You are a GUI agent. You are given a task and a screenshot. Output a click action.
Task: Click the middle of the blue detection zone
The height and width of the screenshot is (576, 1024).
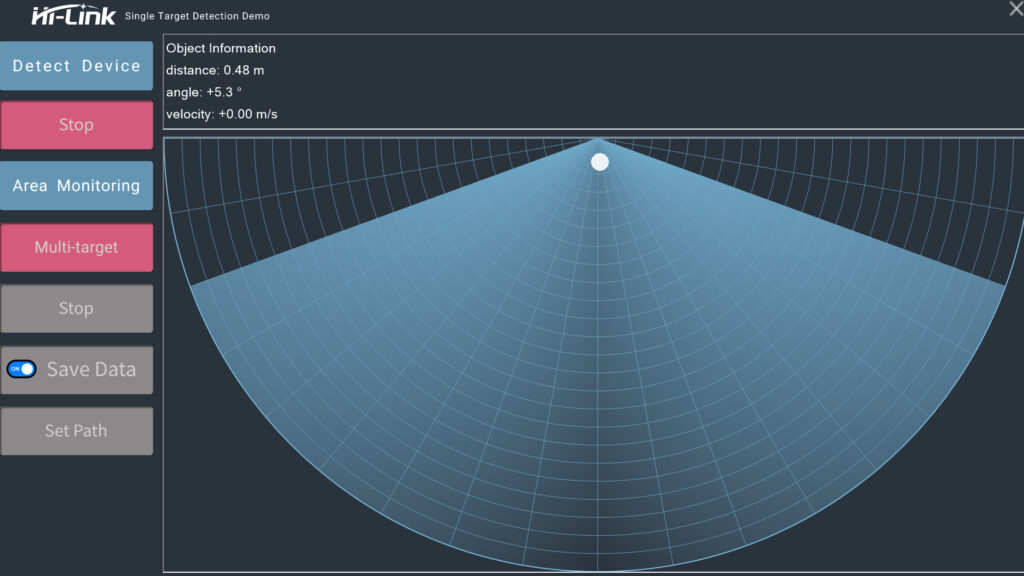[x=597, y=380]
